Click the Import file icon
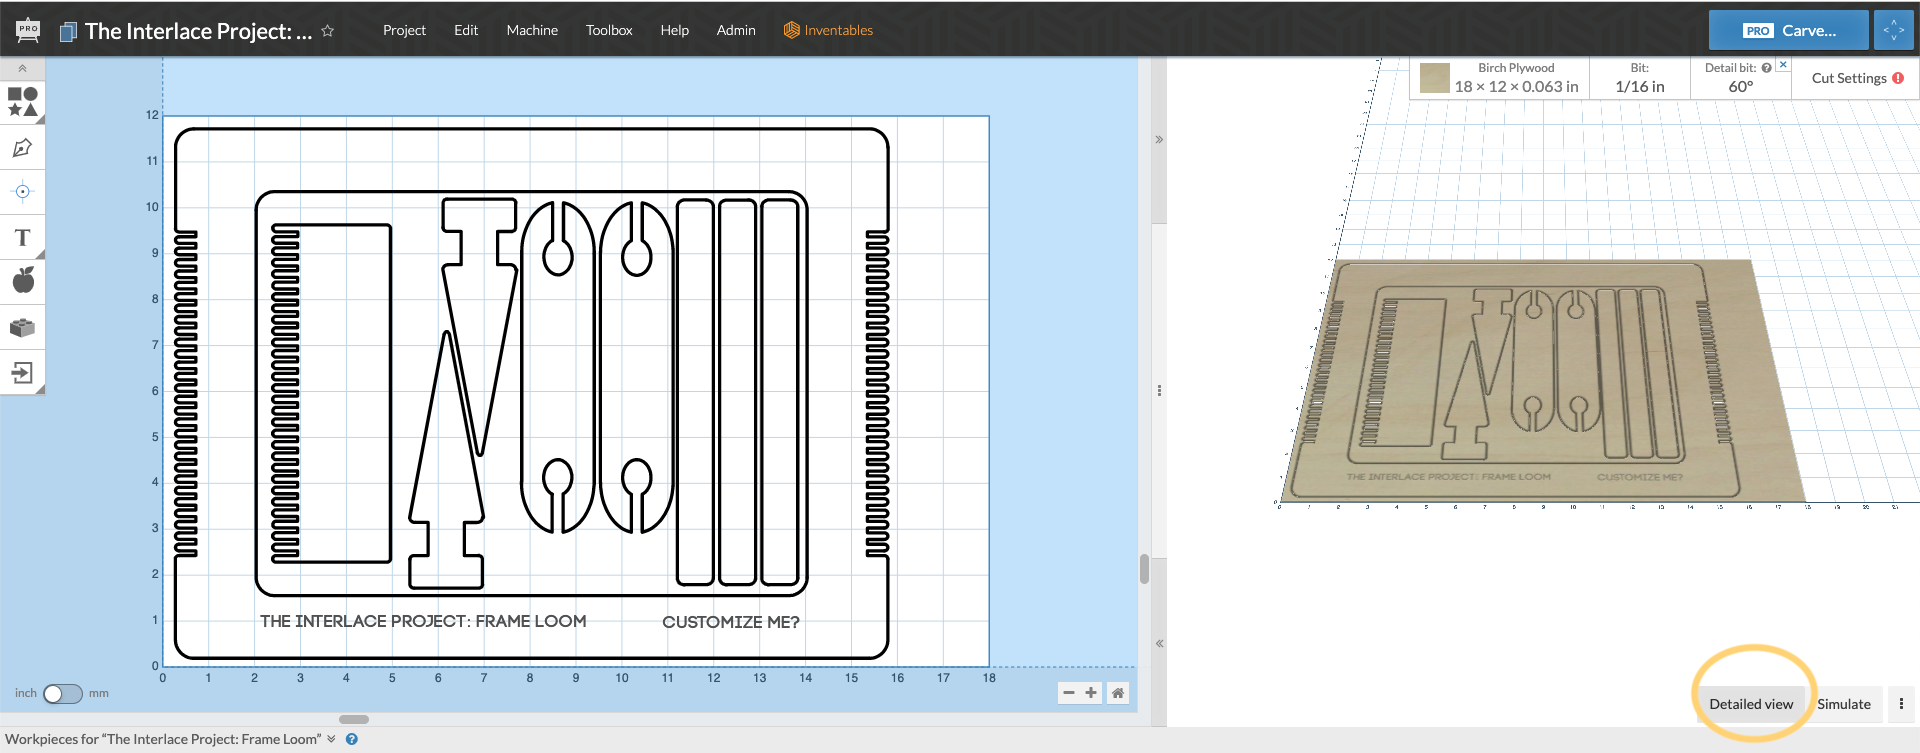 tap(22, 373)
